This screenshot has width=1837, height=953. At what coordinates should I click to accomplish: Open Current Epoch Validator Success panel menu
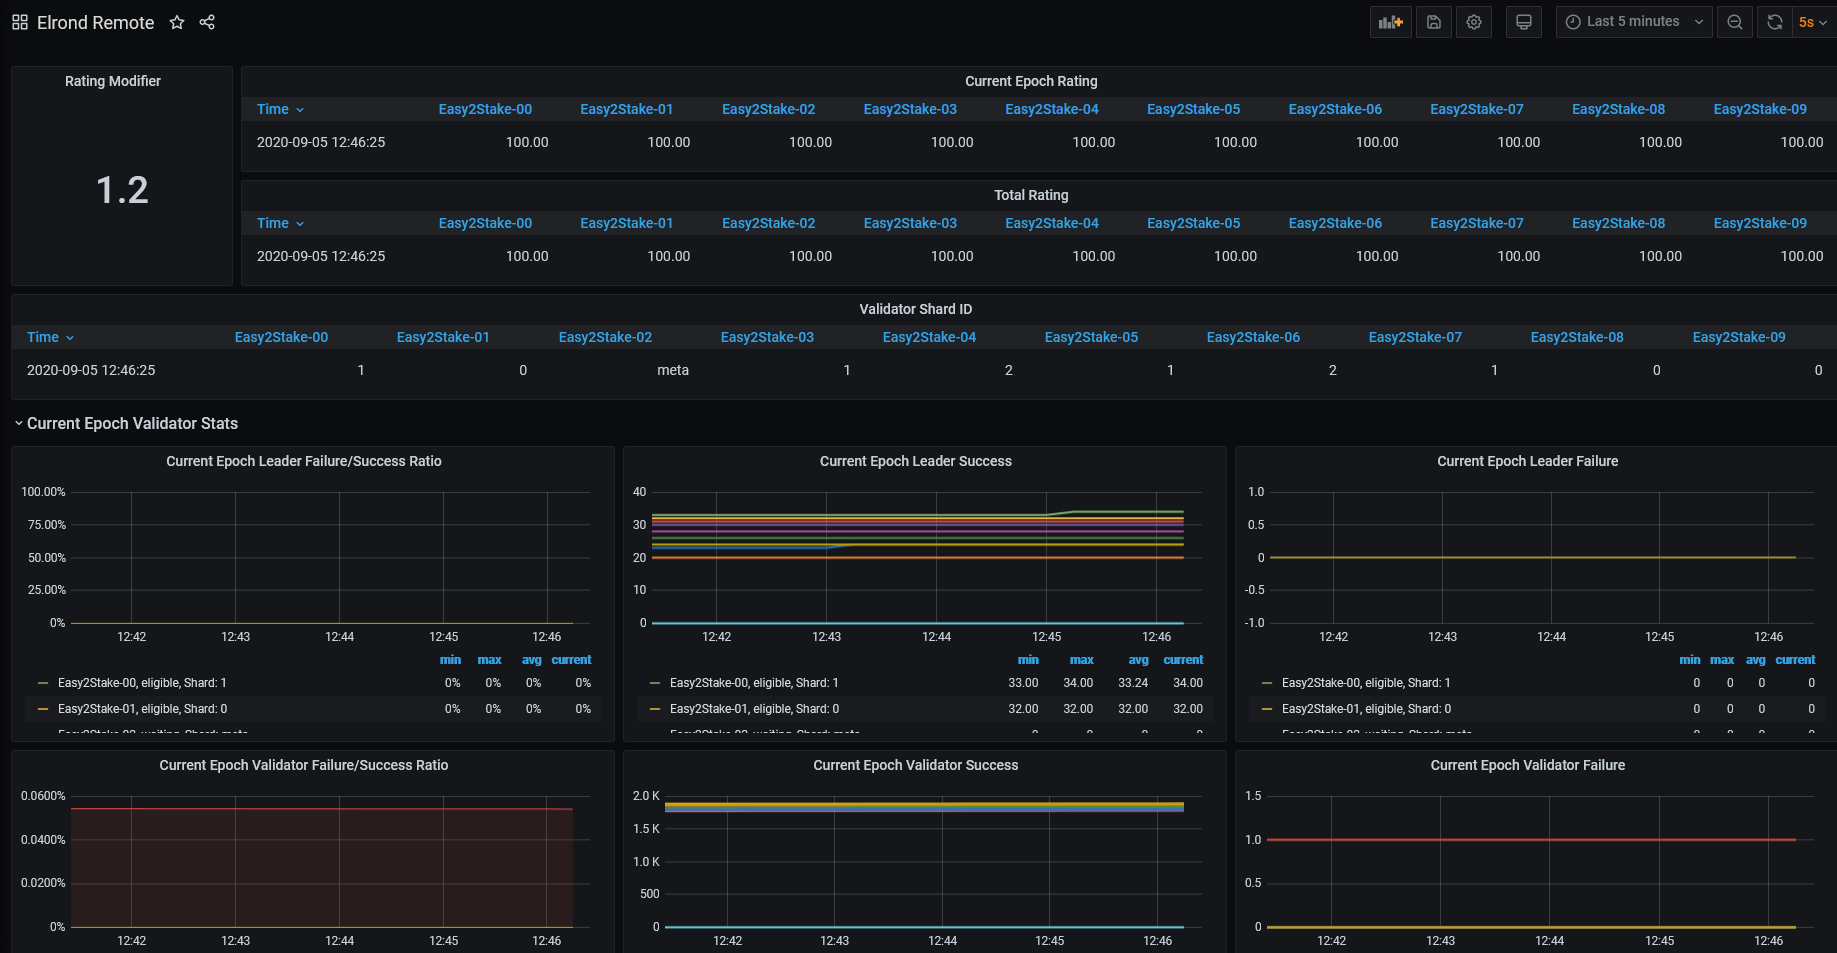tap(916, 765)
